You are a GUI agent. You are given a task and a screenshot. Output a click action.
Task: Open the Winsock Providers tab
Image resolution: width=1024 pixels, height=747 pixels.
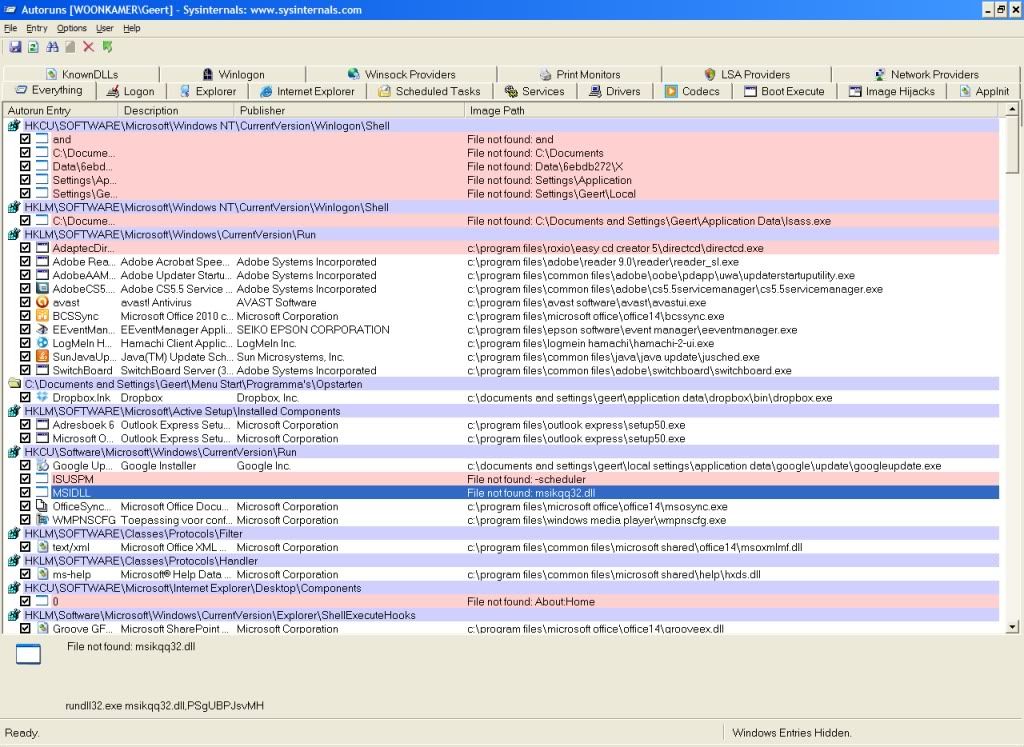tap(402, 74)
